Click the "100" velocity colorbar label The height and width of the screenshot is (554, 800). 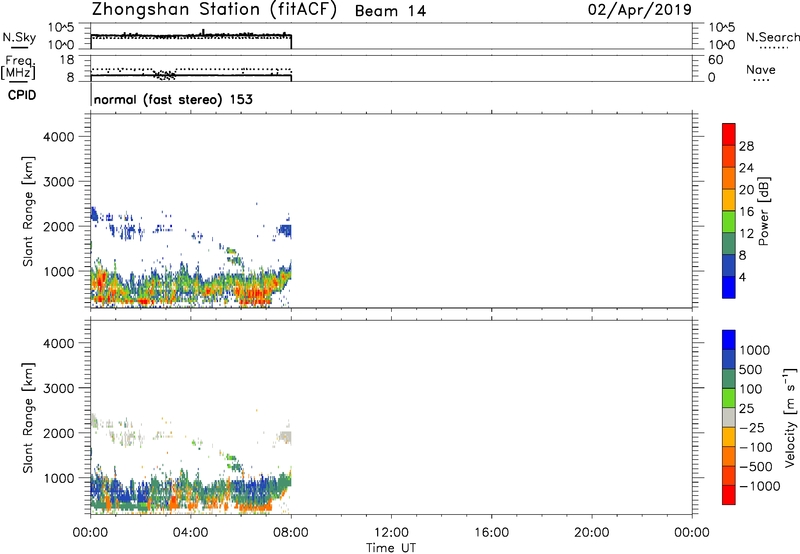(751, 389)
